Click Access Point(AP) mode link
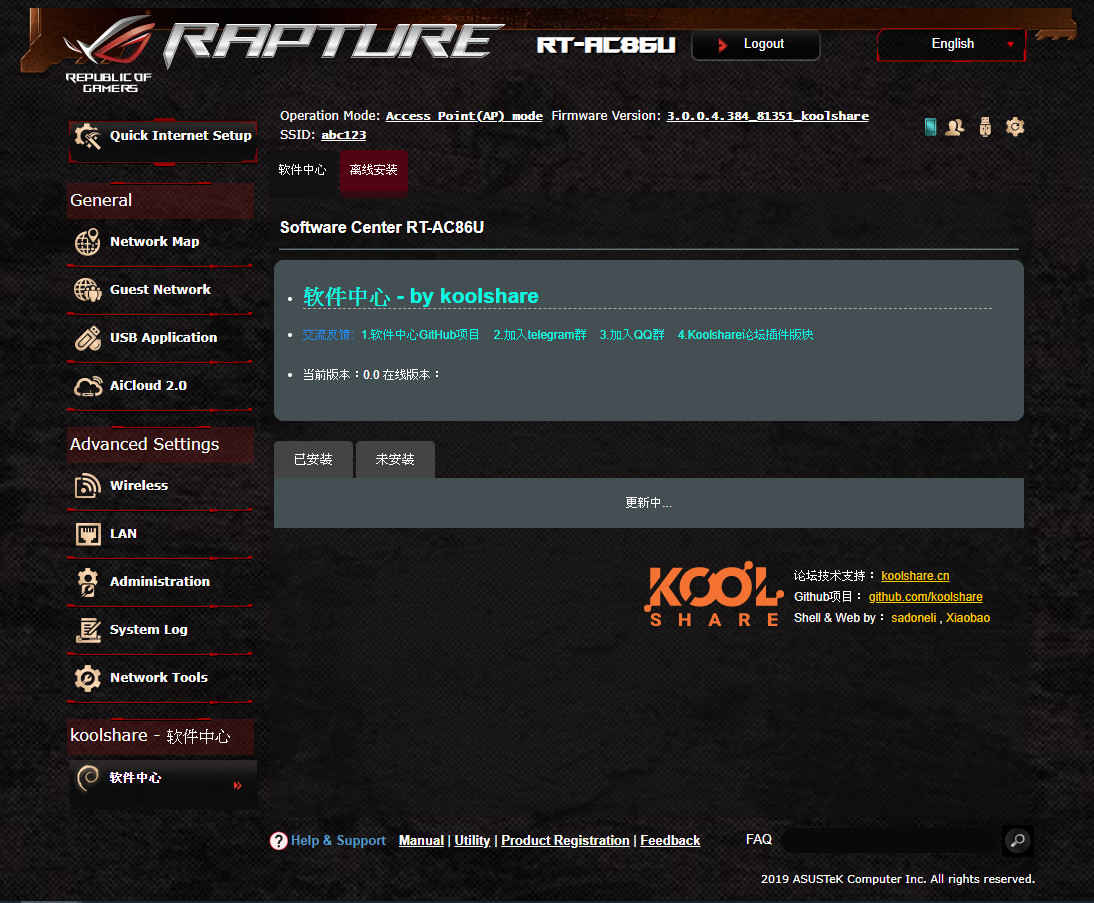The width and height of the screenshot is (1094, 903). click(x=464, y=116)
